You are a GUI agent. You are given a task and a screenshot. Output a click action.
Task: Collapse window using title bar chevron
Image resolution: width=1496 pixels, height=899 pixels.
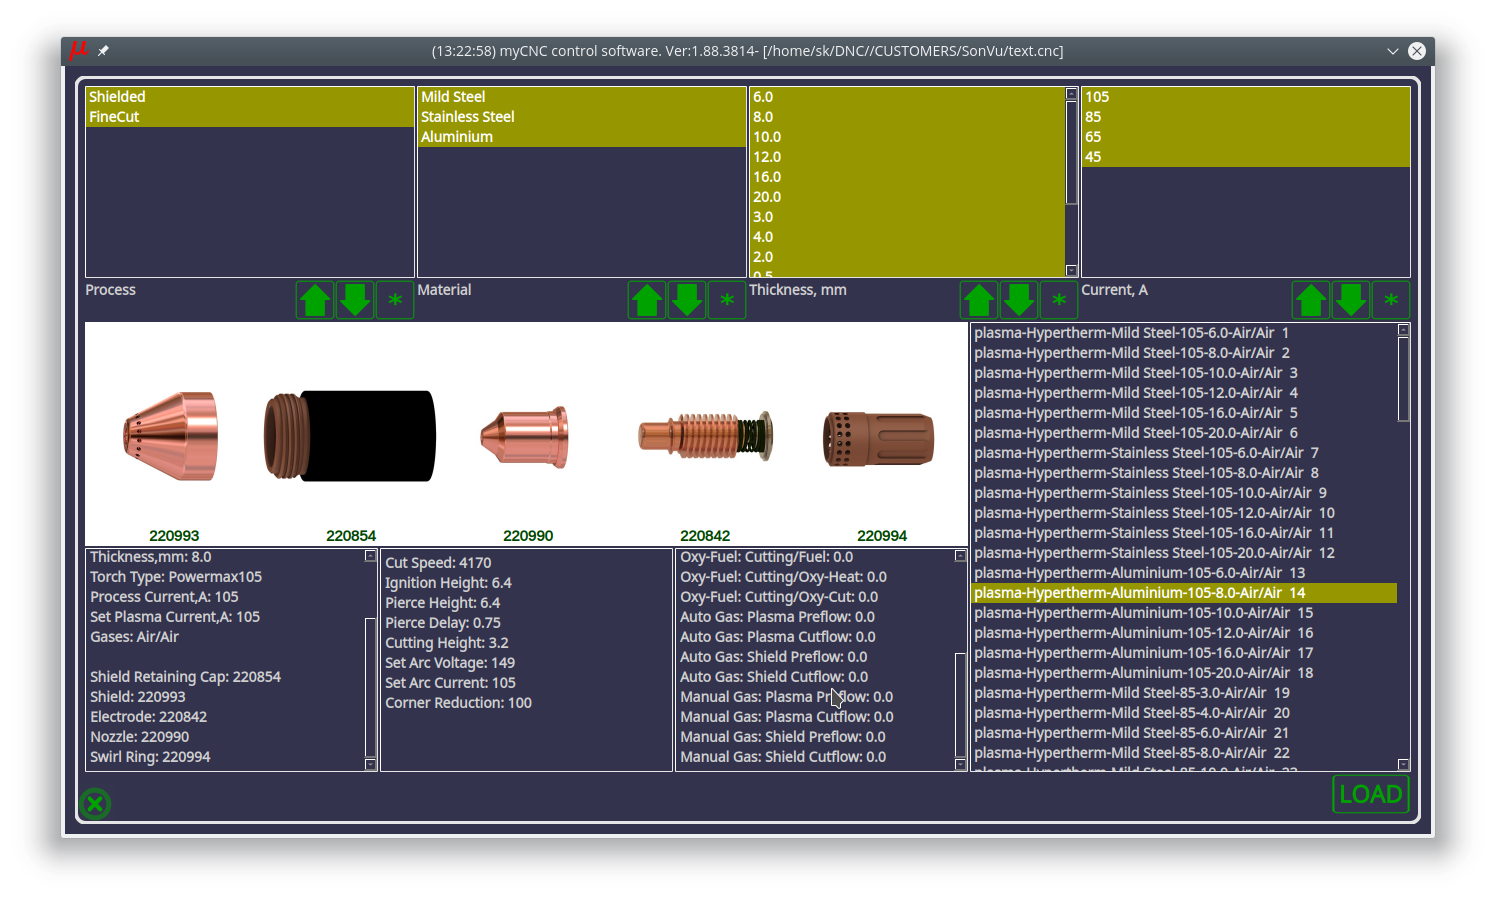(1392, 51)
